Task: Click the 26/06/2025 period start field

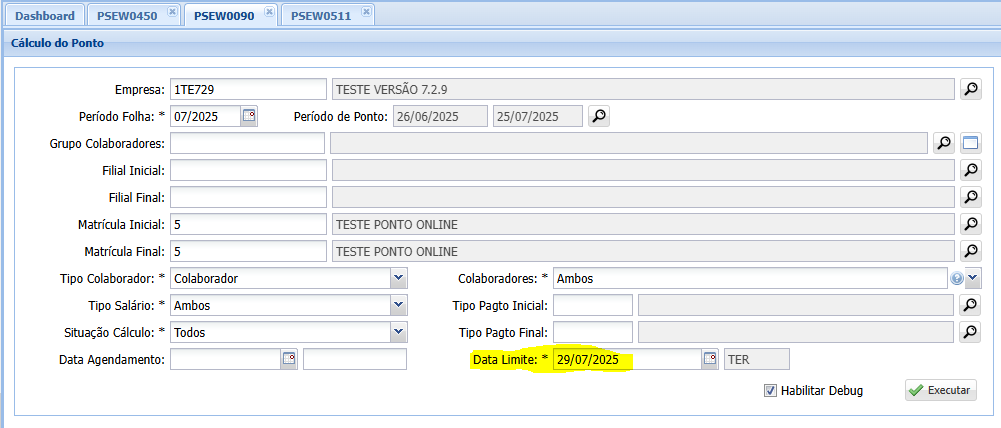Action: click(440, 116)
